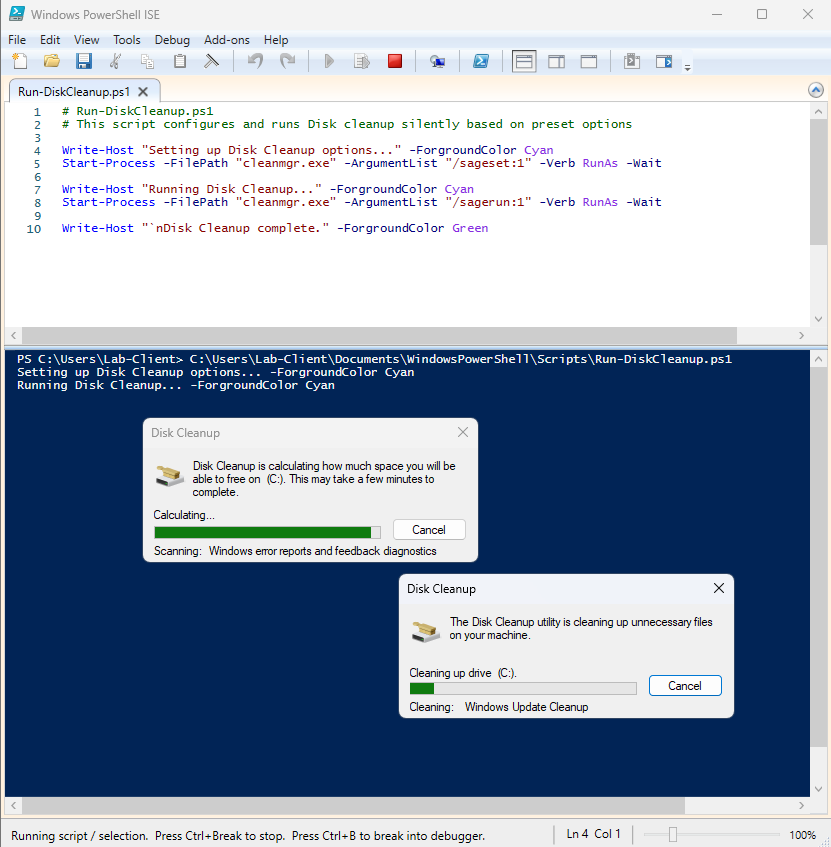Screen dimensions: 831x847
Task: Stop the running script with the red square
Action: 394,61
